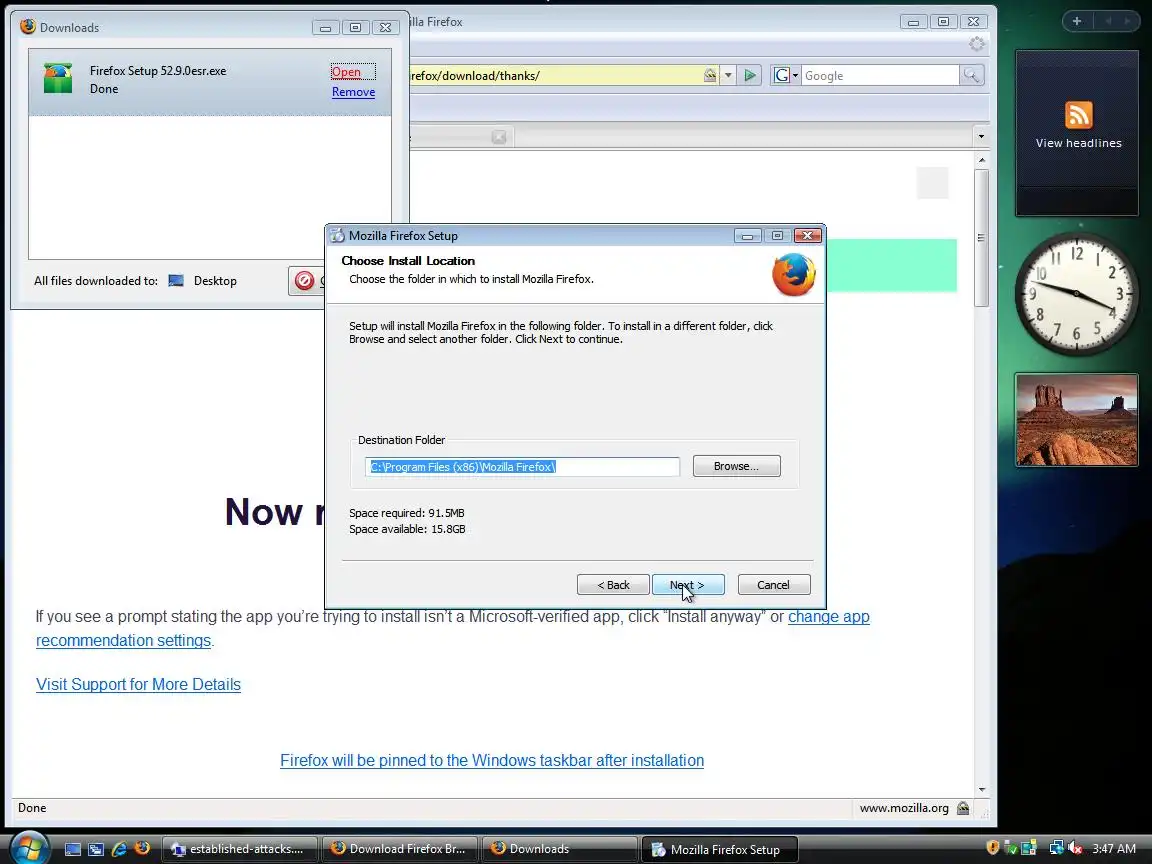Image resolution: width=1152 pixels, height=864 pixels.
Task: Switch to Downloads taskbar item
Action: 560,849
